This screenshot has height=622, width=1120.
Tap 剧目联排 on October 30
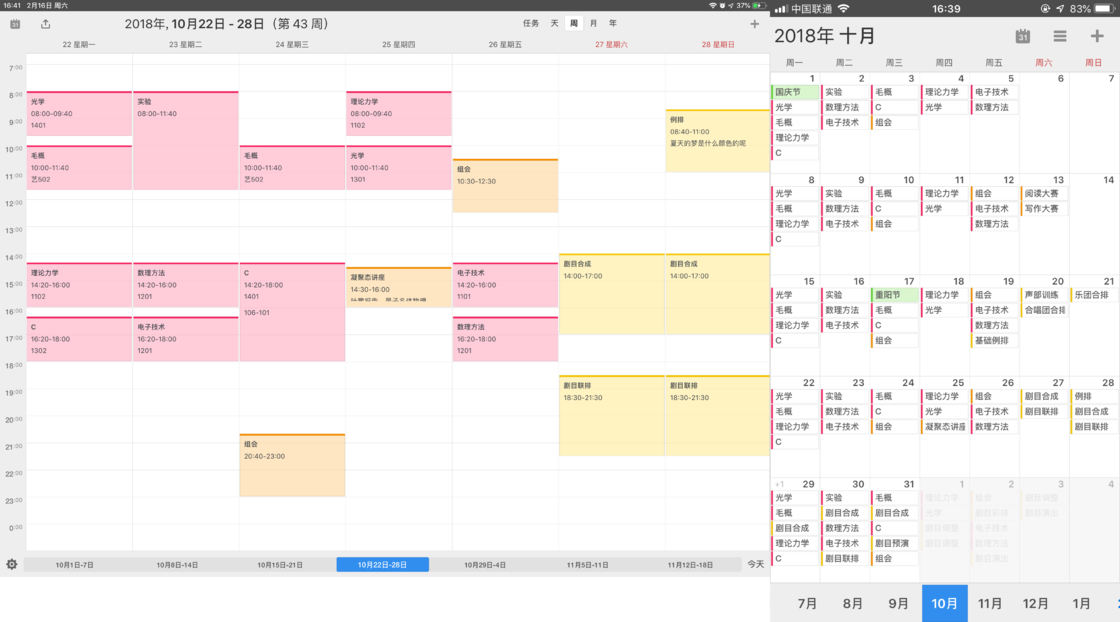pyautogui.click(x=844, y=558)
